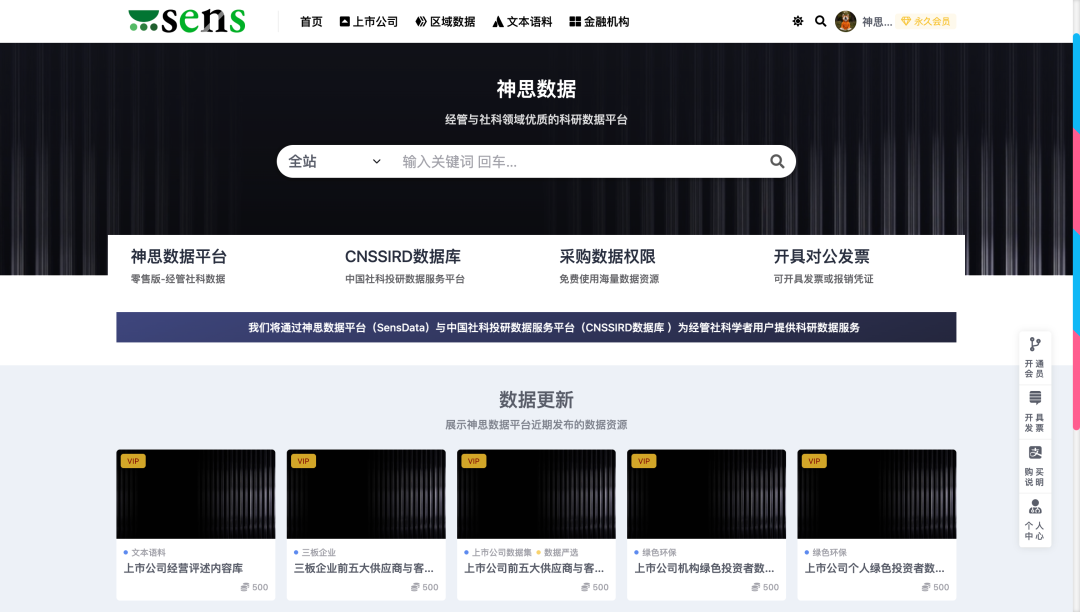
Task: Click the 500 coin price on 经营评述内容库 card
Action: coord(254,587)
